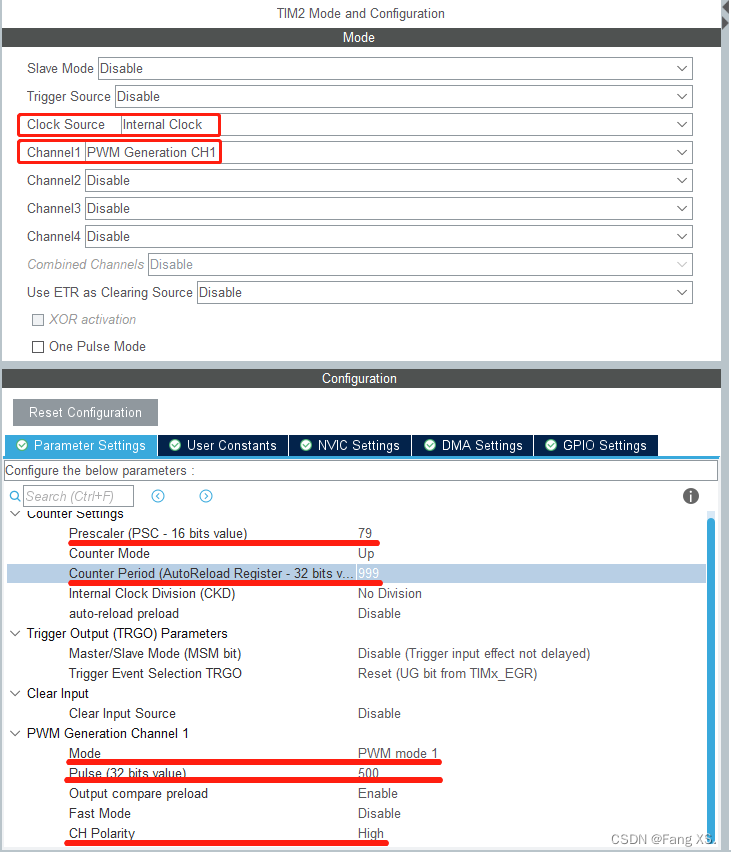This screenshot has height=856, width=731.
Task: Open the Channel4 dropdown
Action: pyautogui.click(x=389, y=236)
